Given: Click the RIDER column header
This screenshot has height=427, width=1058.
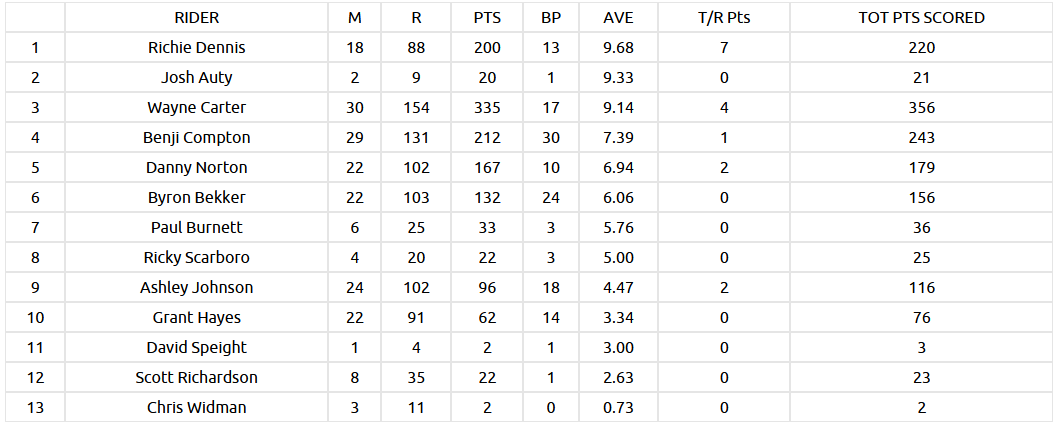Looking at the screenshot, I should pos(196,18).
